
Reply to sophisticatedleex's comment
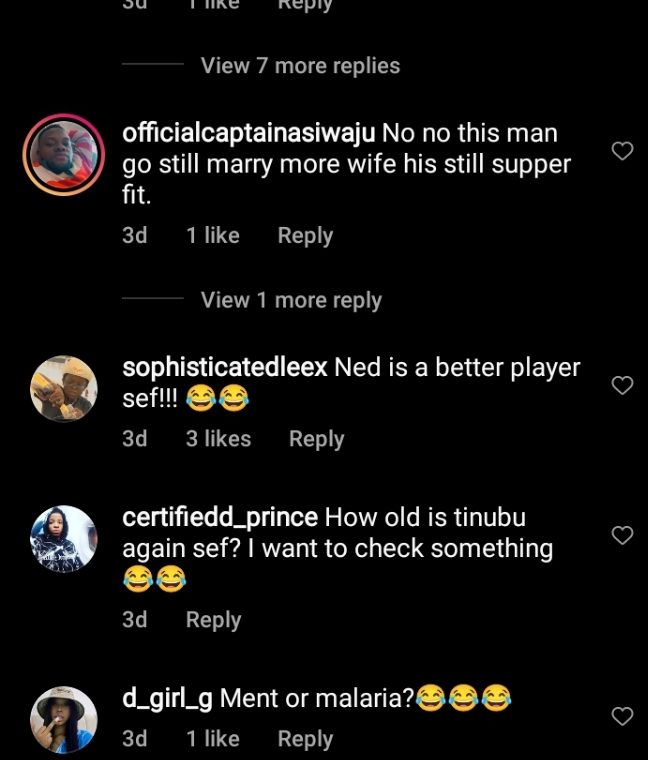(316, 439)
